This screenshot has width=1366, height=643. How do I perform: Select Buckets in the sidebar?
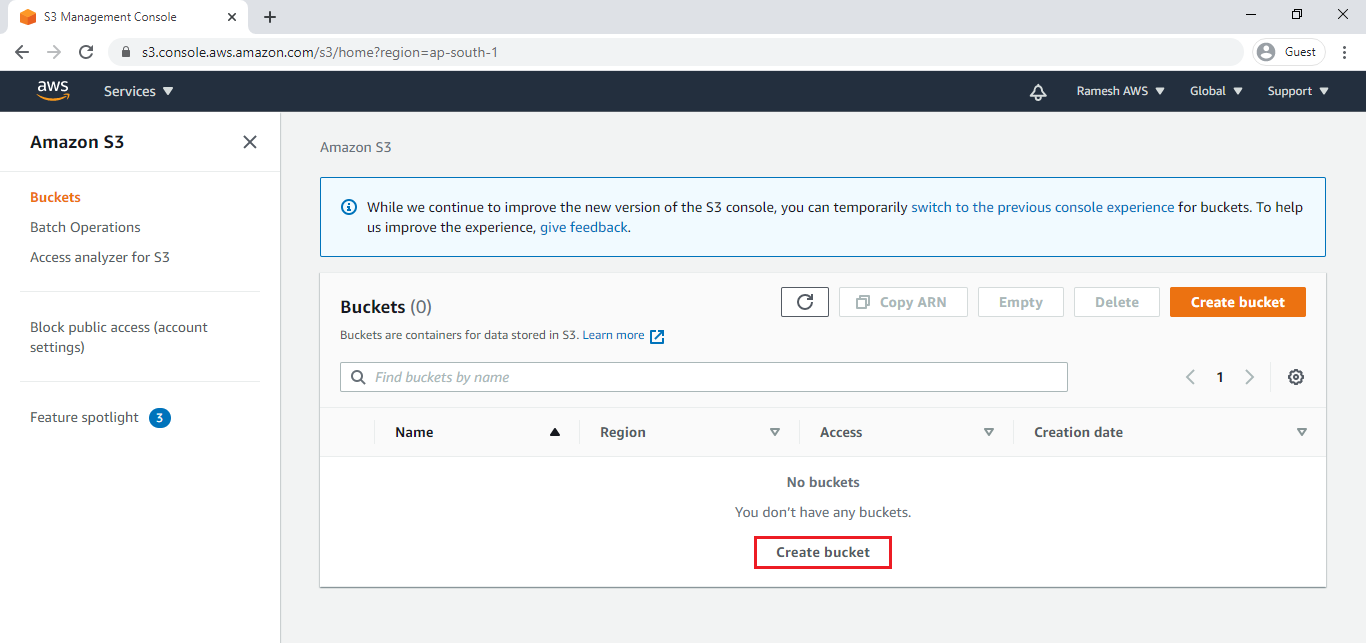(55, 197)
